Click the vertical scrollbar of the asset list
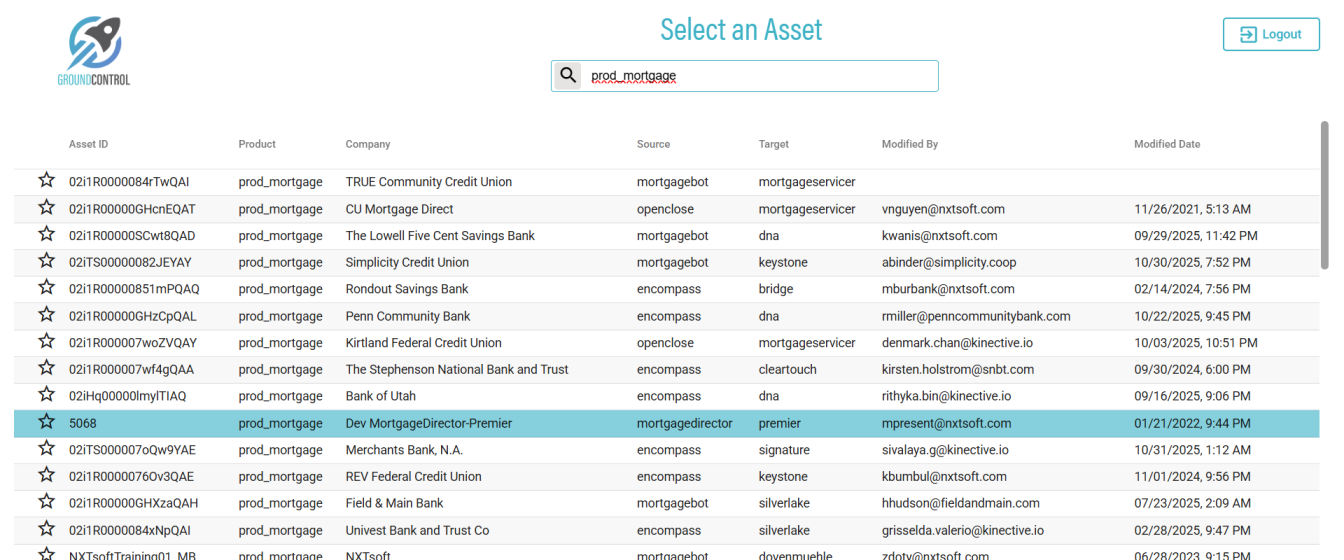This screenshot has width=1344, height=560. click(x=1325, y=195)
